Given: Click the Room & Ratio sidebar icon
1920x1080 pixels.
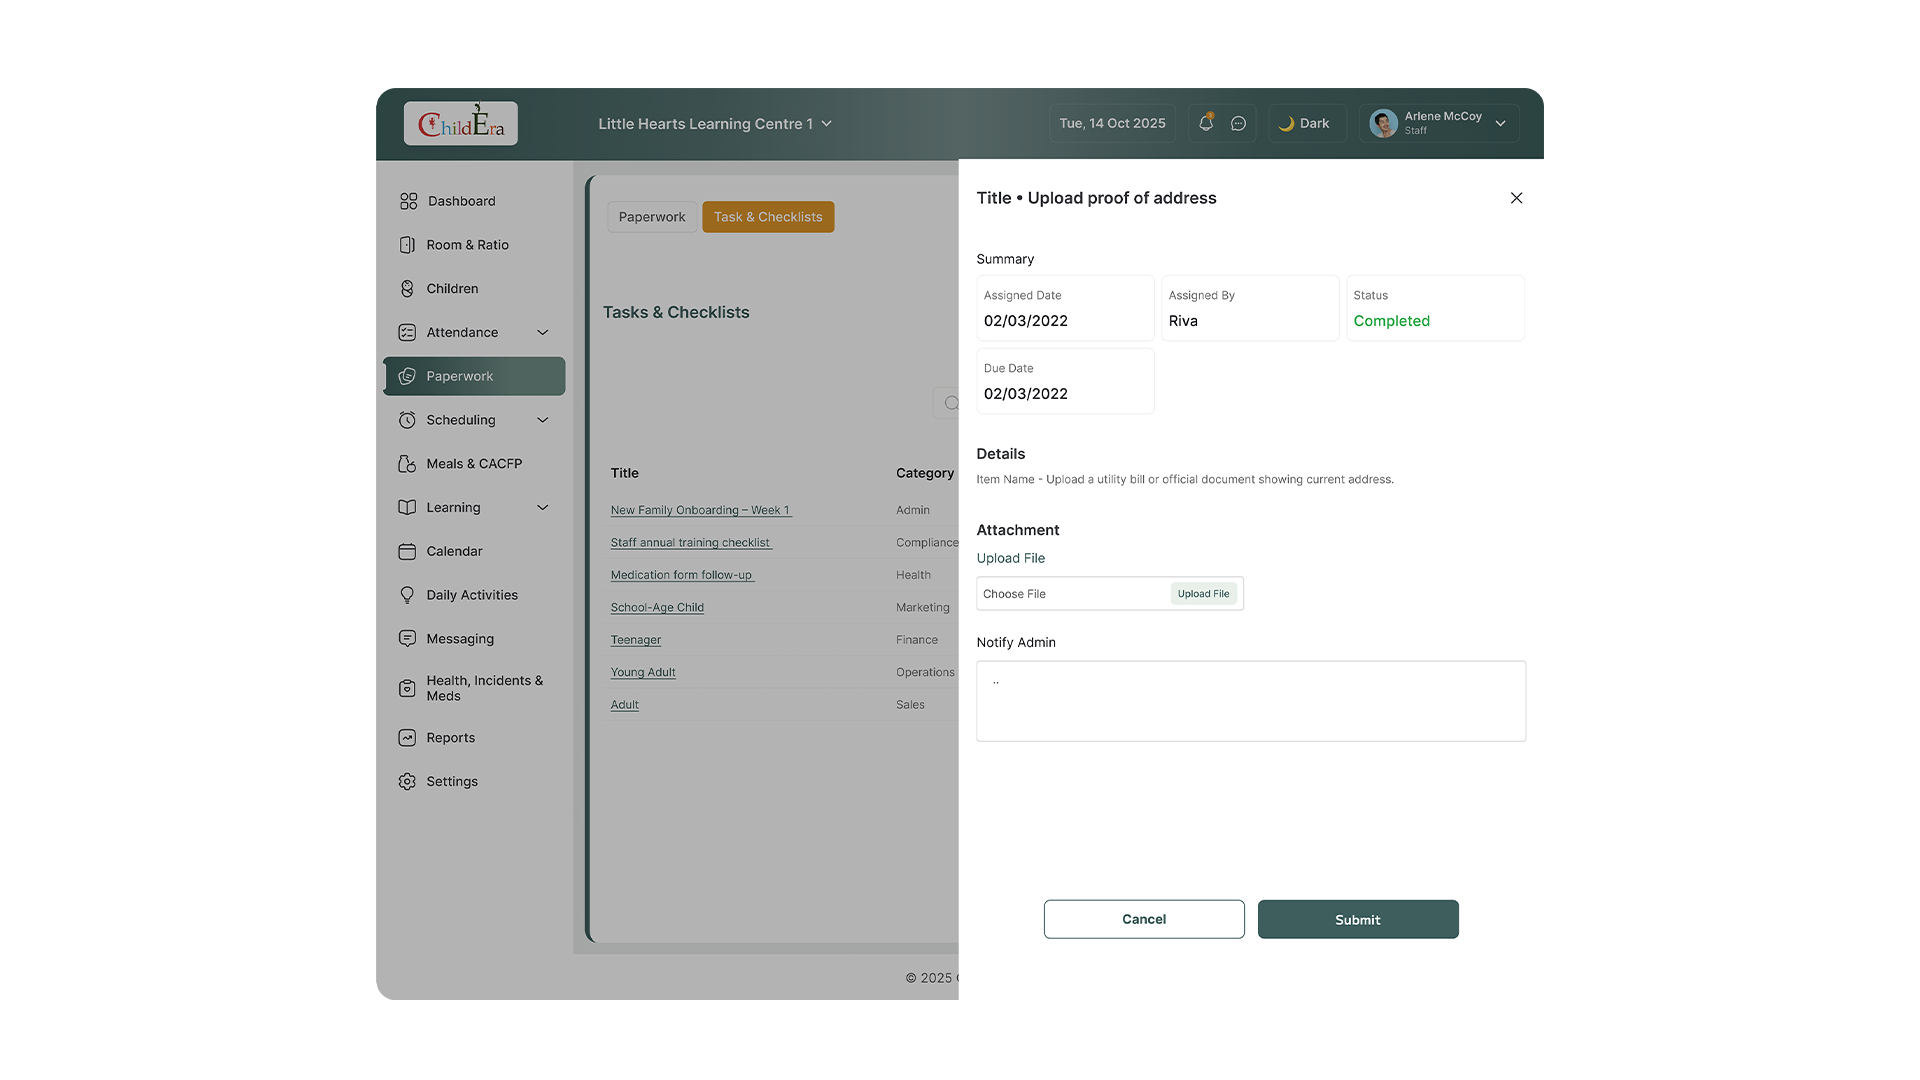Looking at the screenshot, I should 407,245.
